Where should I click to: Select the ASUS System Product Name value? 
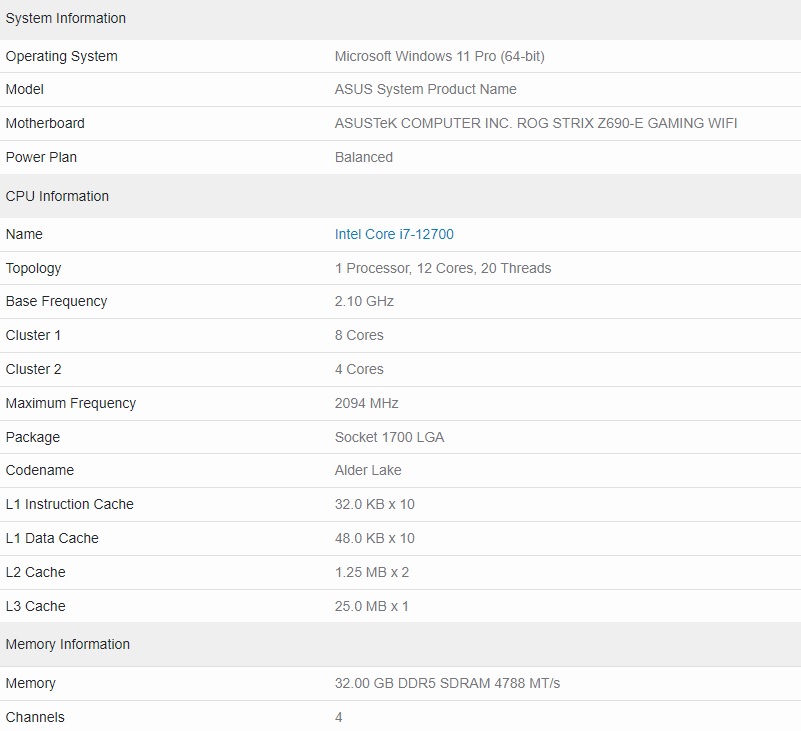(x=426, y=89)
